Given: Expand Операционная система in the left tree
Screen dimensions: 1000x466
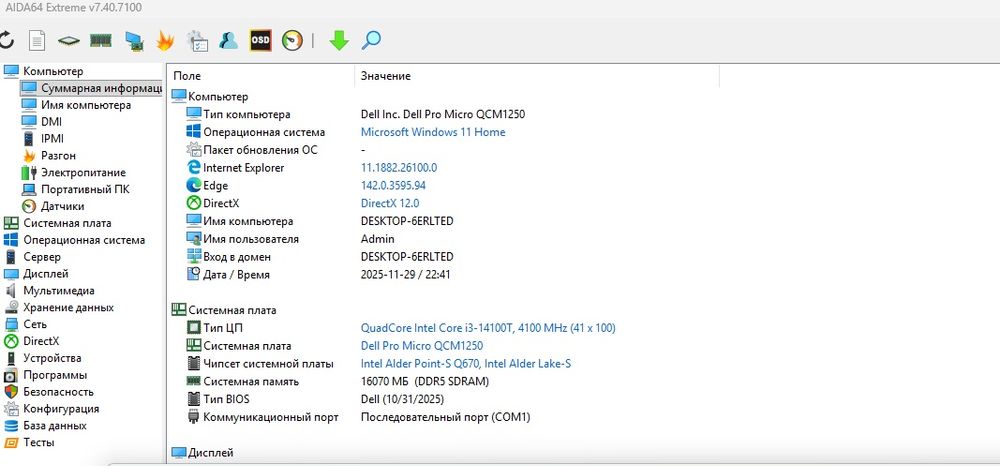Looking at the screenshot, I should [84, 240].
